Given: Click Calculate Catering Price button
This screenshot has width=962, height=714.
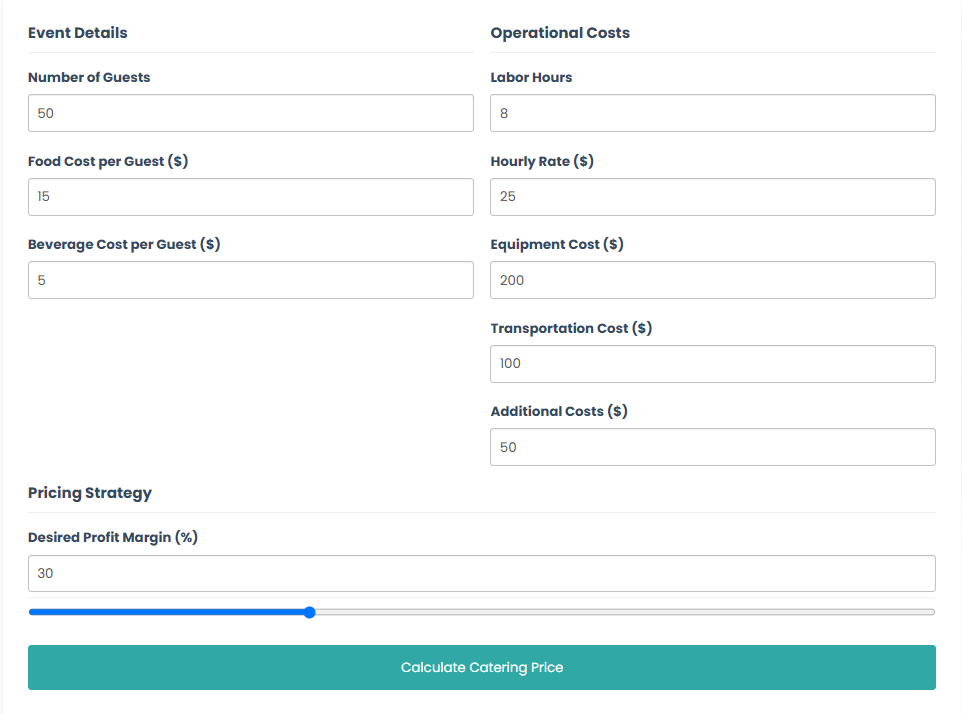Looking at the screenshot, I should (x=482, y=667).
